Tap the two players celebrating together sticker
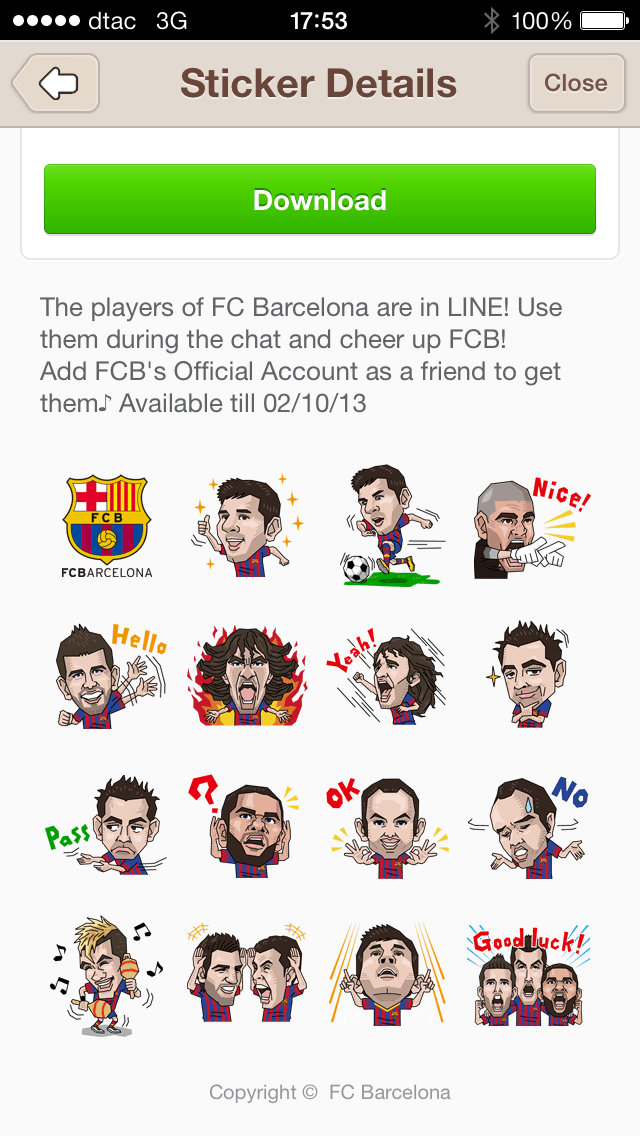The width and height of the screenshot is (640, 1136). click(246, 975)
